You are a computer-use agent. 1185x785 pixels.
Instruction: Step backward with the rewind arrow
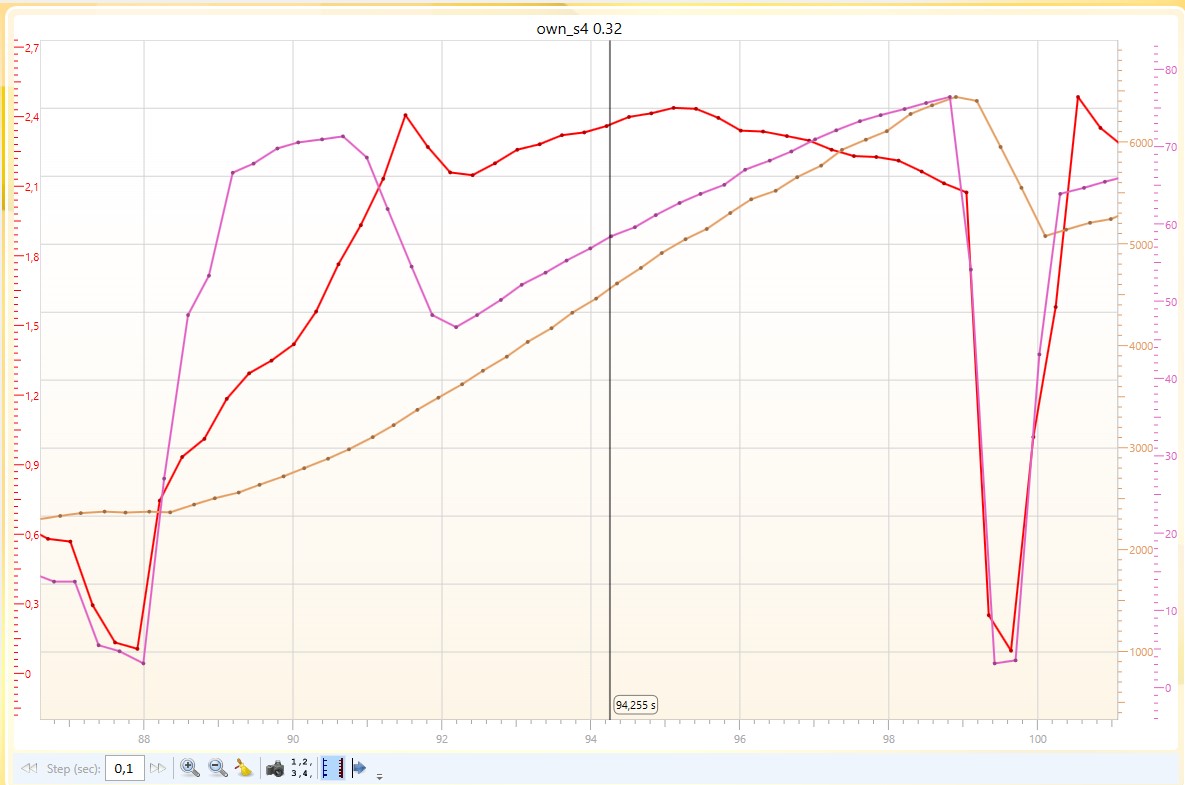point(29,768)
